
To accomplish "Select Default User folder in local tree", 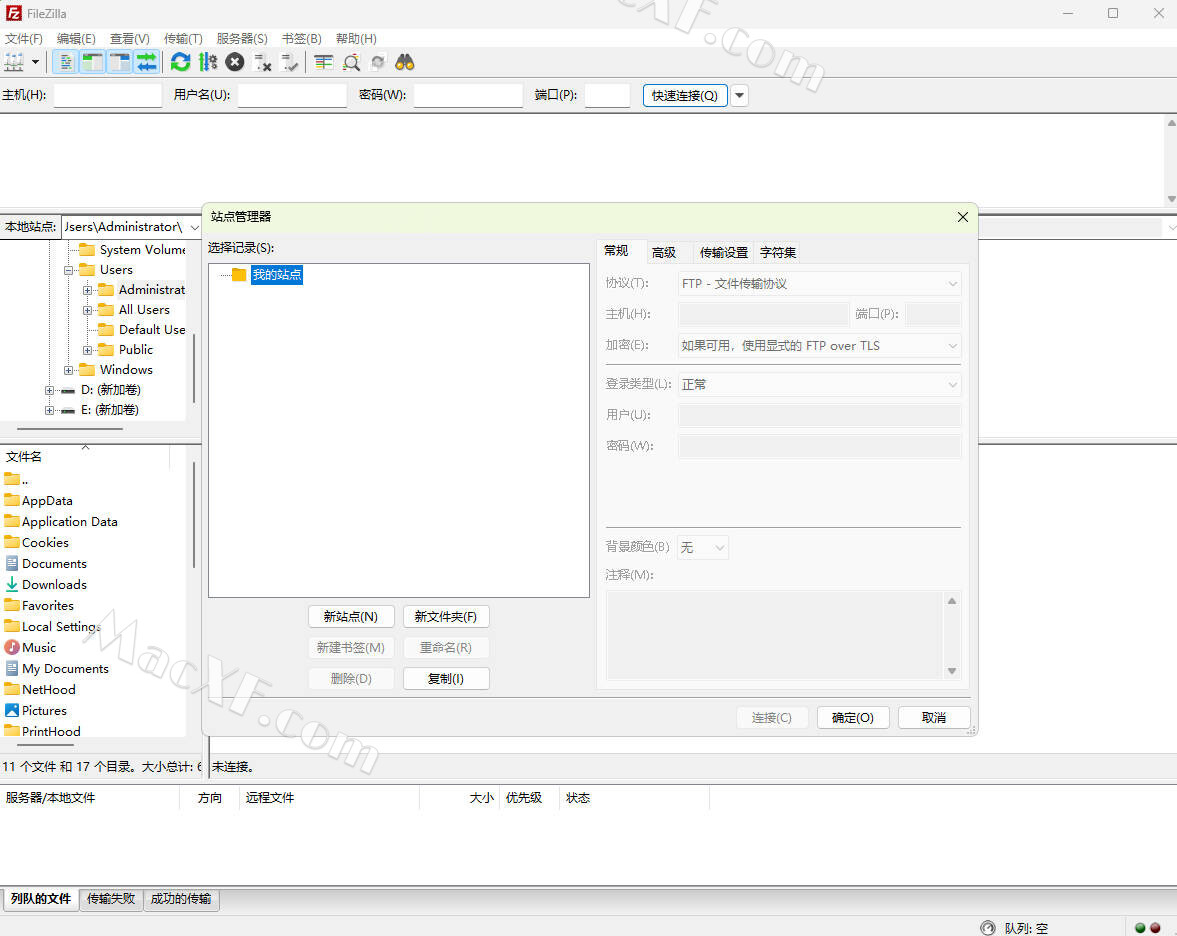I will (141, 330).
